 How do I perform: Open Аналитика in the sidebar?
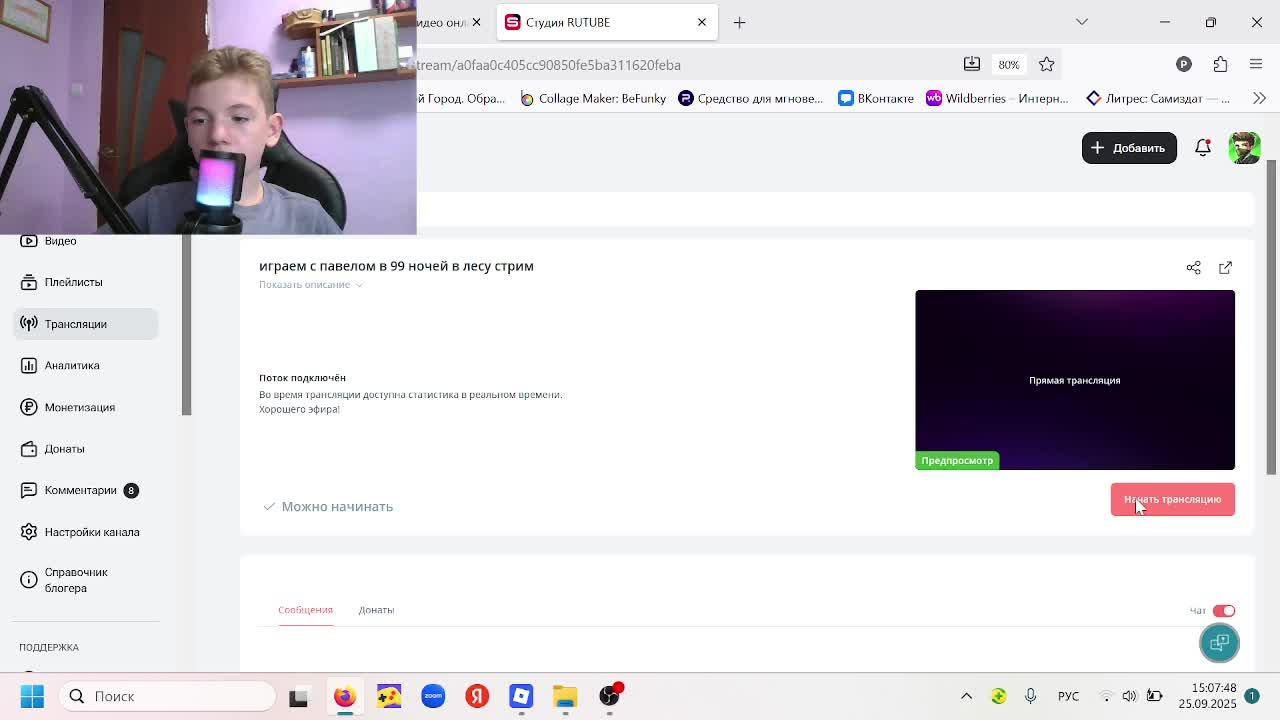tap(72, 365)
